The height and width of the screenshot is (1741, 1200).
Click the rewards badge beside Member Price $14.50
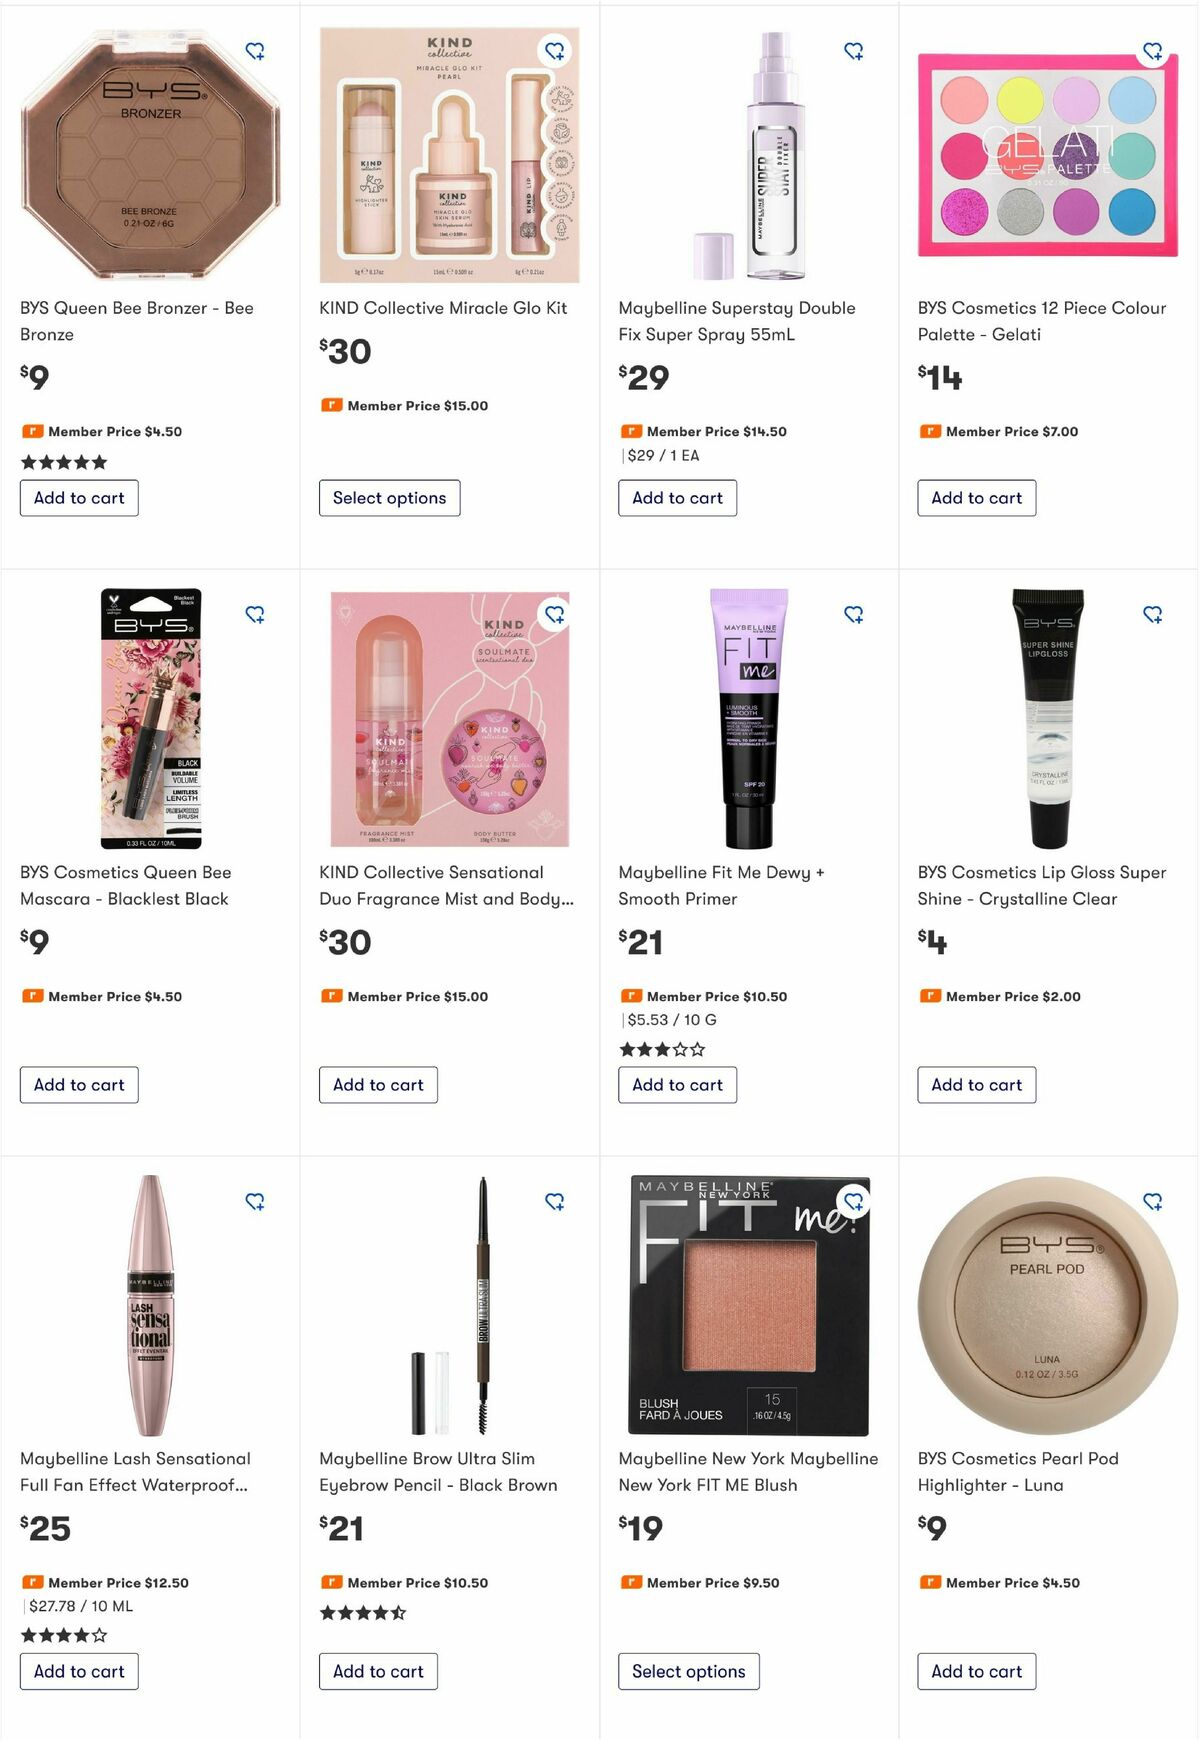point(632,431)
